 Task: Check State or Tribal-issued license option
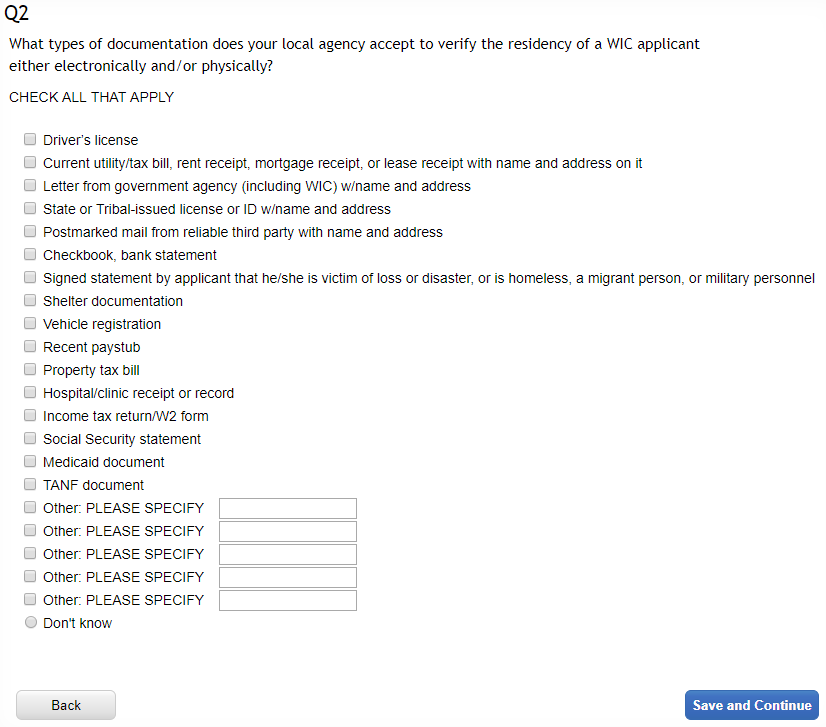tap(30, 209)
